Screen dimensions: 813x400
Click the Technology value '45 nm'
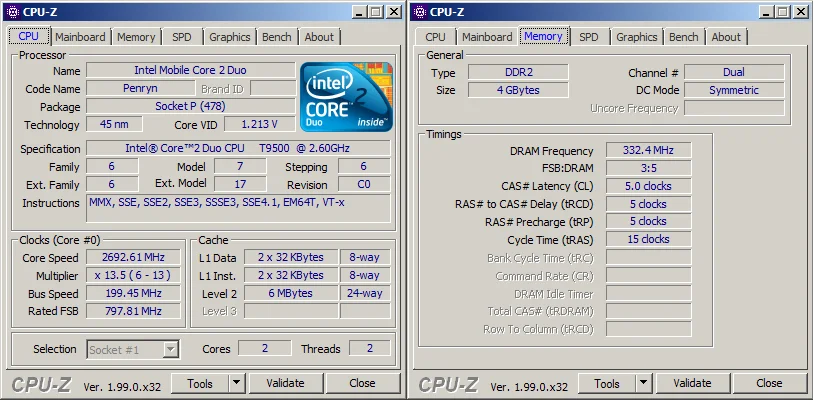pyautogui.click(x=114, y=124)
